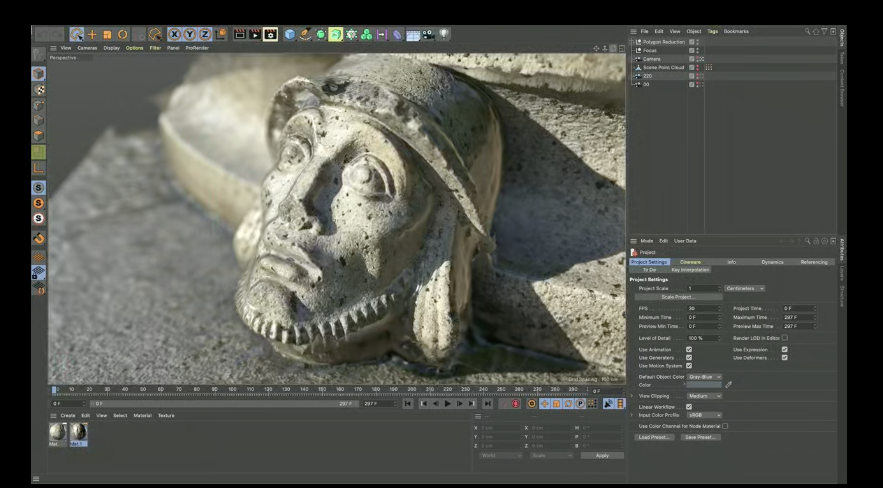Select the Move tool in top toolbar
The image size is (883, 488).
pyautogui.click(x=92, y=34)
